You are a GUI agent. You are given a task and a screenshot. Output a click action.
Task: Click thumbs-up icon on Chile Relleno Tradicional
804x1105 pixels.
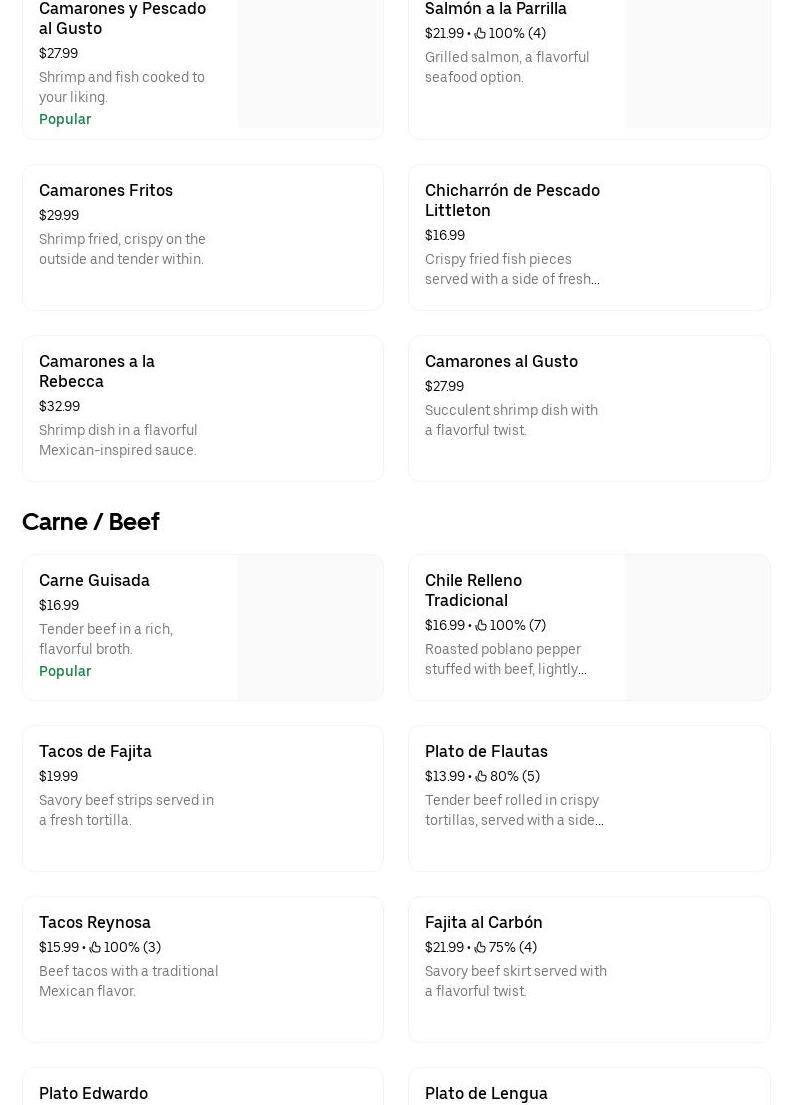[481, 625]
